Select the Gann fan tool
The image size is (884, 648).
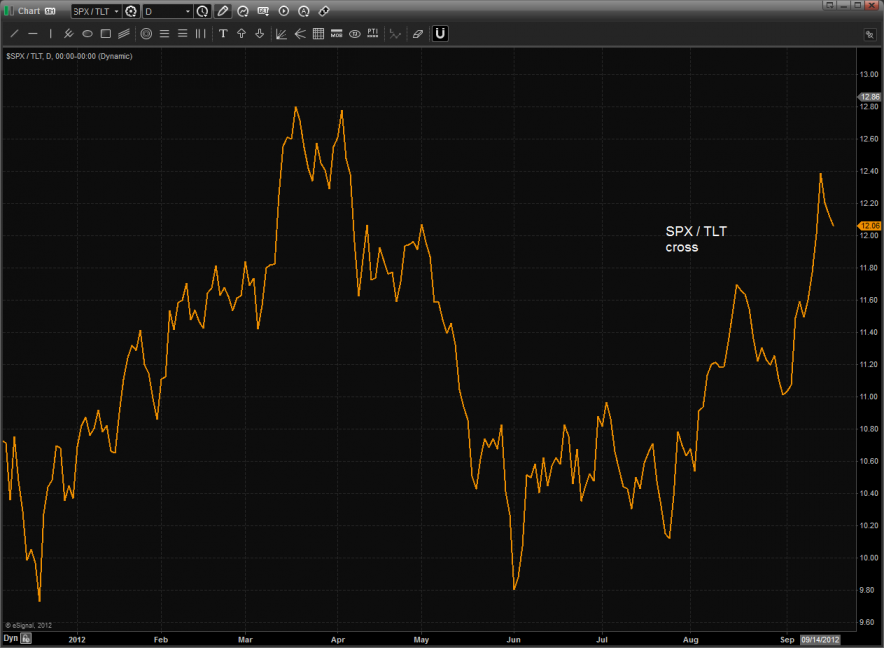tap(281, 34)
